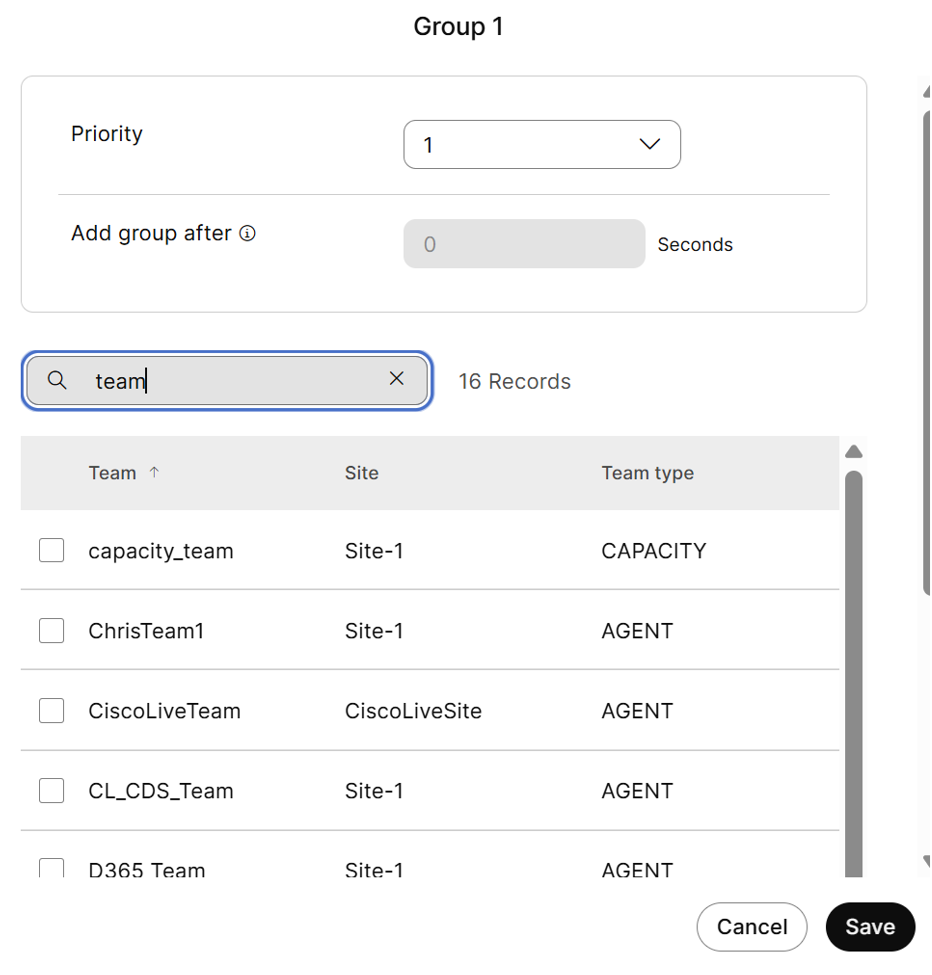
Task: Select the ChrisTeam1 checkbox
Action: click(x=52, y=631)
